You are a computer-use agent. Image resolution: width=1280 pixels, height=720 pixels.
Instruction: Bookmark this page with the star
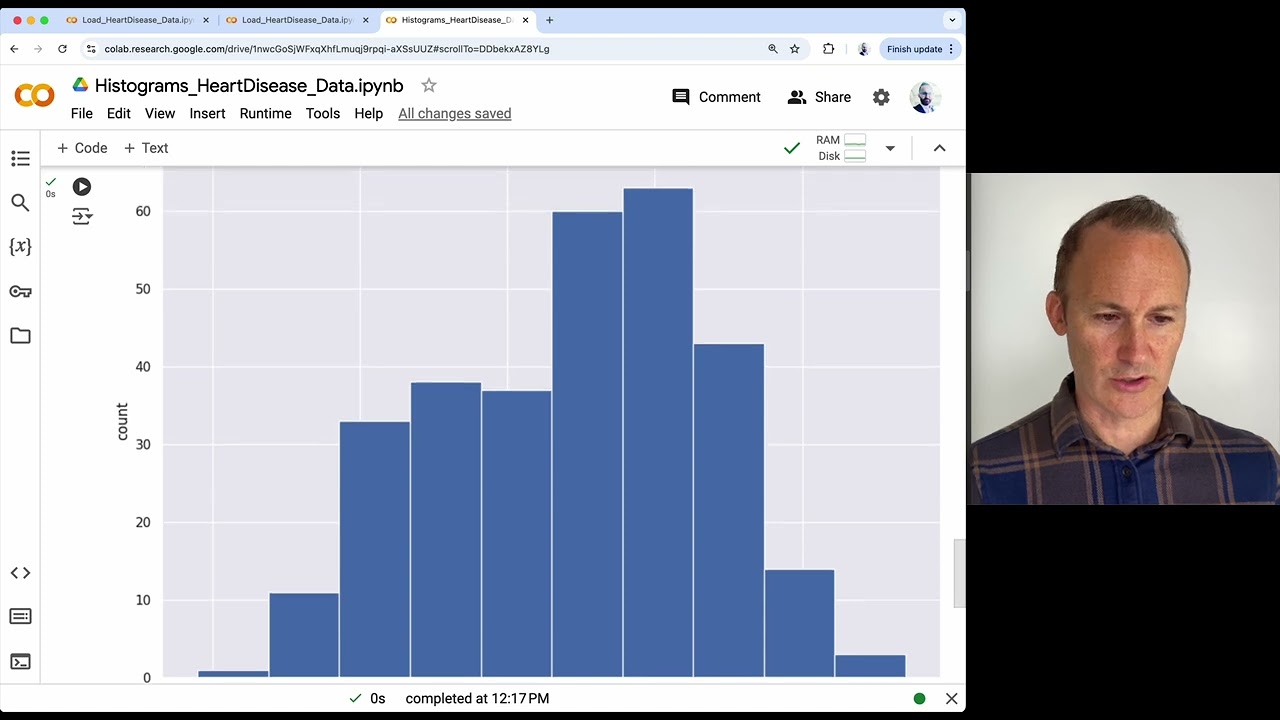[x=795, y=49]
